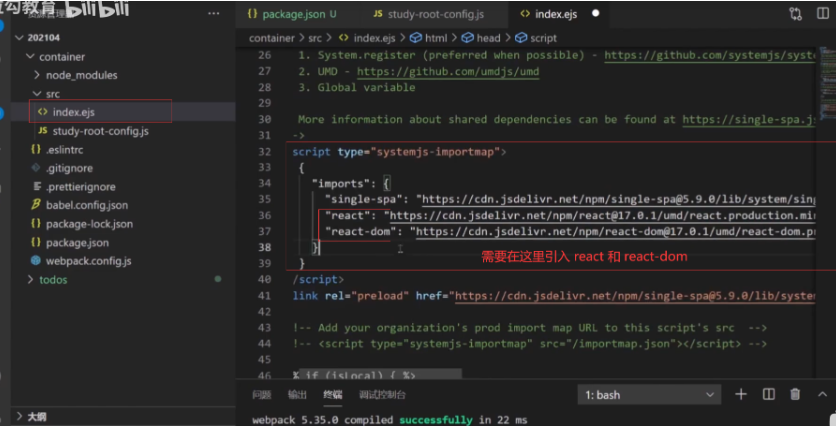Expand the node_modules folder
Screen dimensions: 836x428
(81, 75)
